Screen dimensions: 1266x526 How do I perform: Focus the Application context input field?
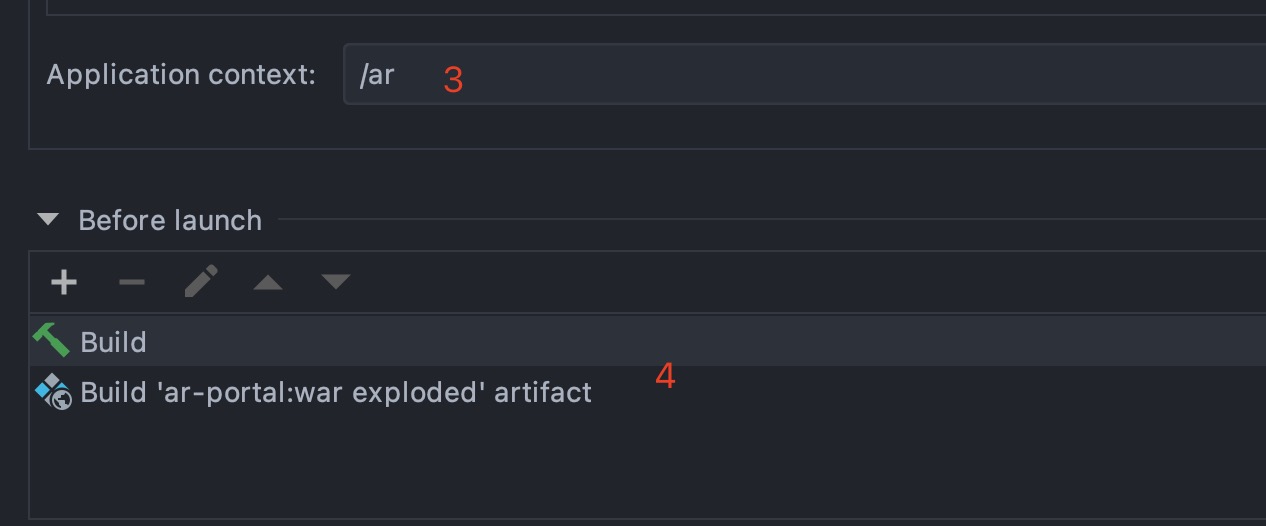pos(800,75)
